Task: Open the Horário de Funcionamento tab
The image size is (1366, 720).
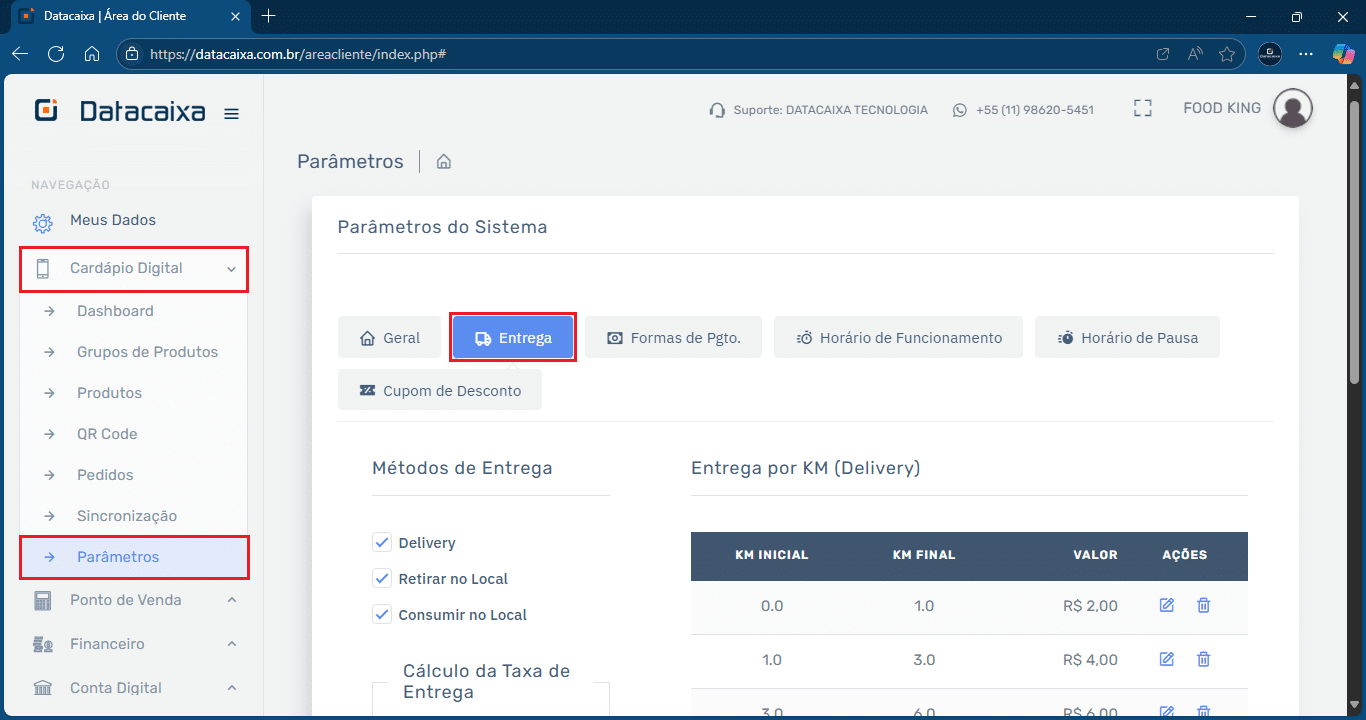Action: [898, 338]
